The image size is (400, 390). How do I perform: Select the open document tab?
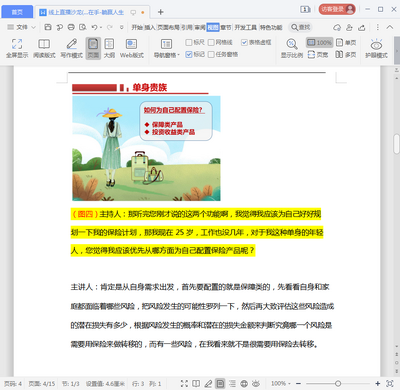(92, 12)
